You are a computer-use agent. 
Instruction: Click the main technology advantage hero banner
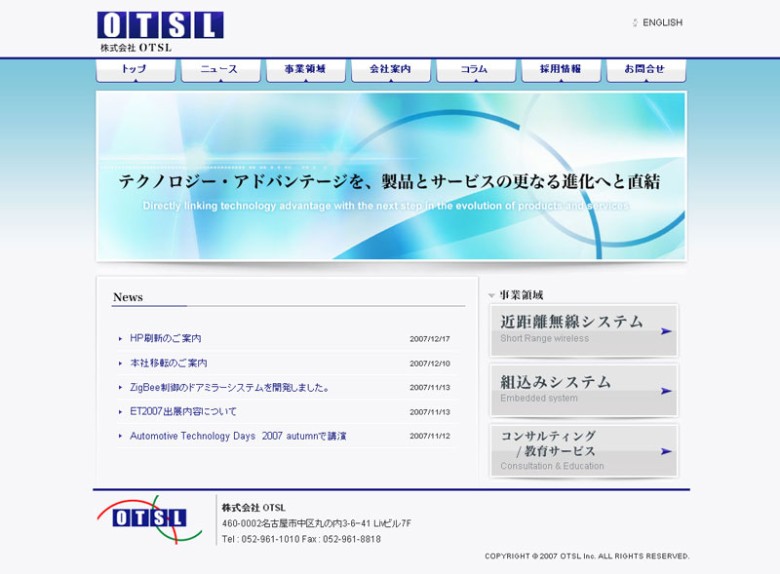390,176
